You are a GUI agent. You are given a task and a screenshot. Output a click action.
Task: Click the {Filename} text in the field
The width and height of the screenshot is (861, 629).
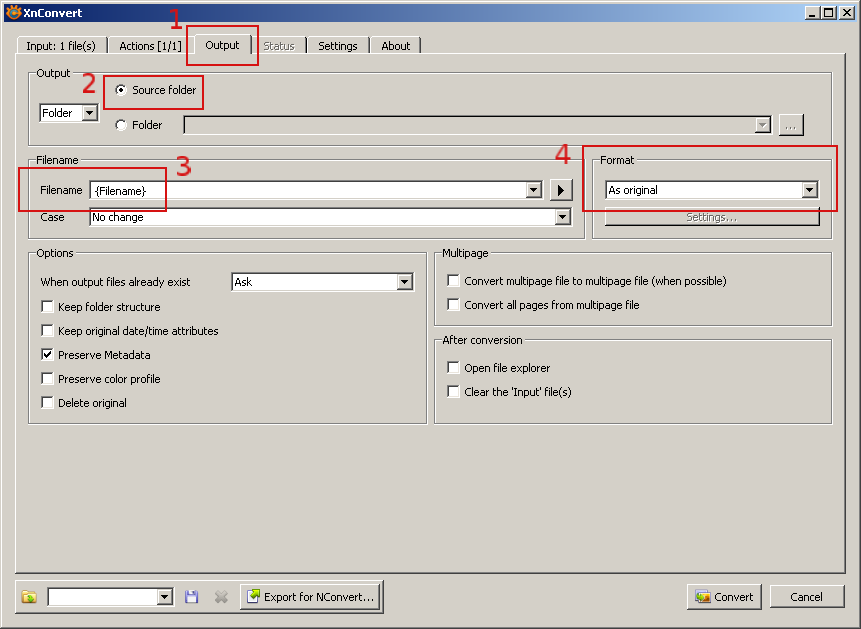(121, 191)
